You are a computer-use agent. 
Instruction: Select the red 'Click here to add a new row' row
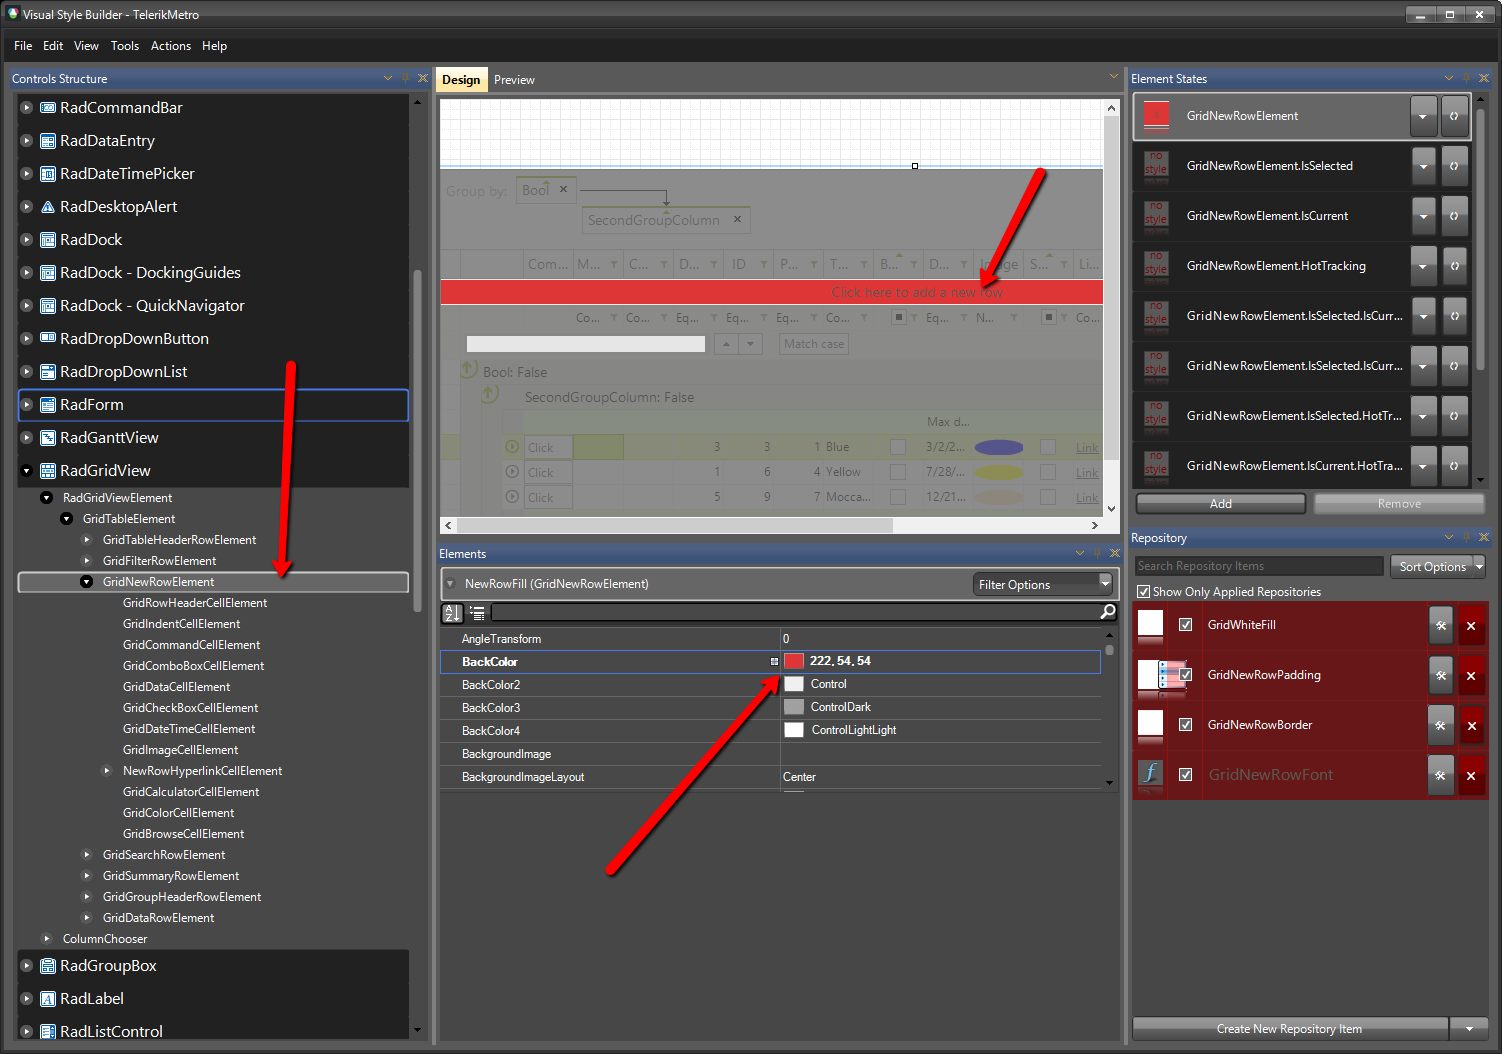[x=772, y=292]
